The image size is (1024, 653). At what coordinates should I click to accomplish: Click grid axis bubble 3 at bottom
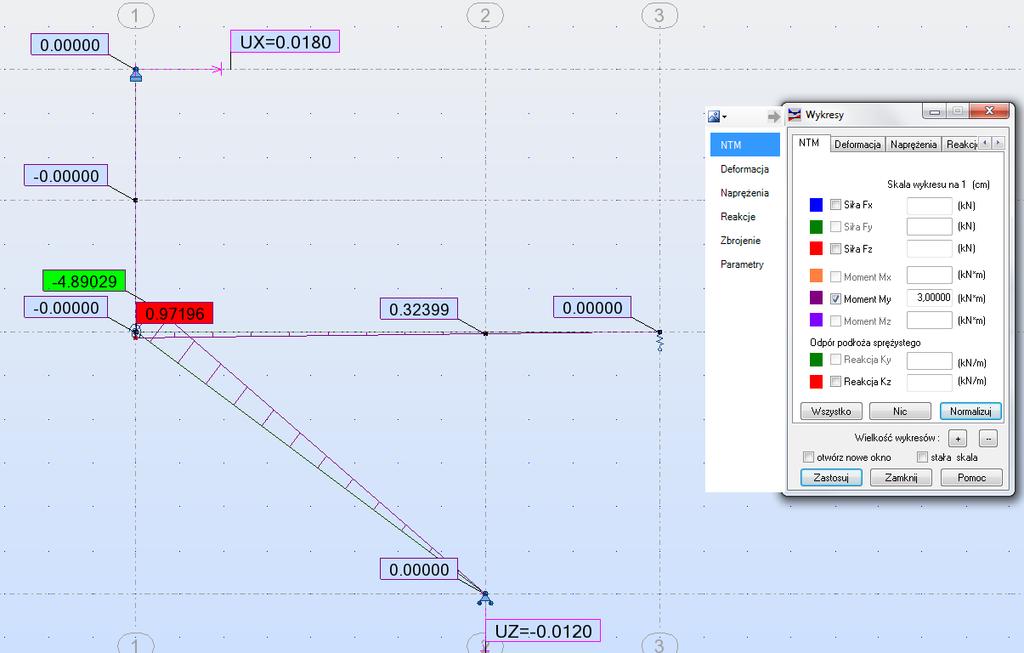660,644
